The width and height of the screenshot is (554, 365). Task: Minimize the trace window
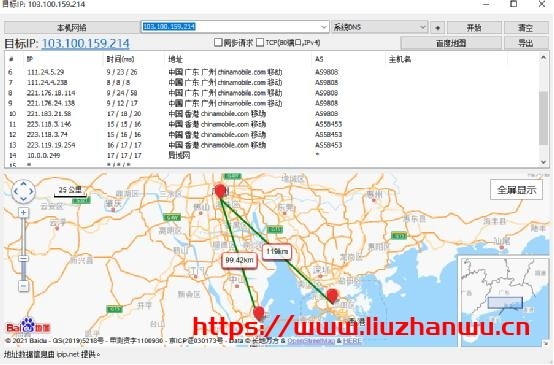(486, 4)
